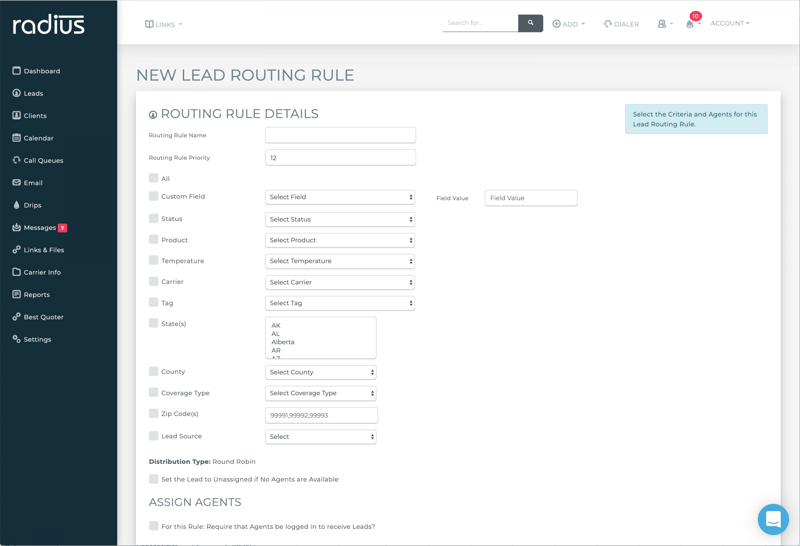800x546 pixels.
Task: Expand the Select Status dropdown
Action: 340,219
